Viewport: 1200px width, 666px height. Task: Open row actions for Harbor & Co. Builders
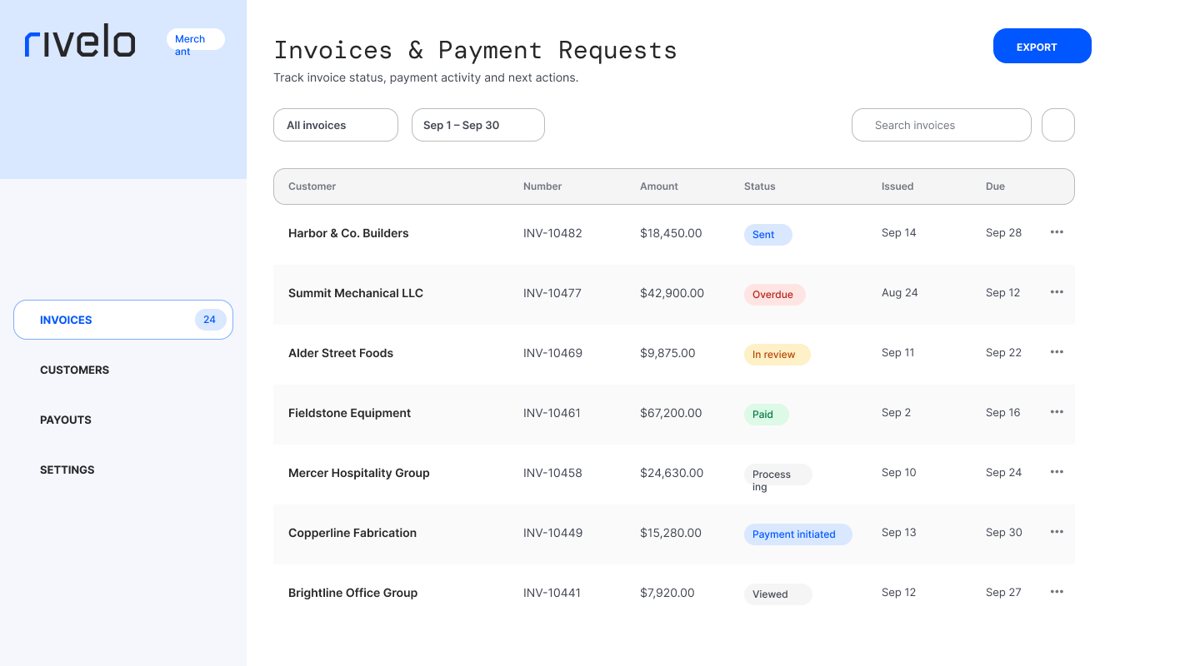1056,232
